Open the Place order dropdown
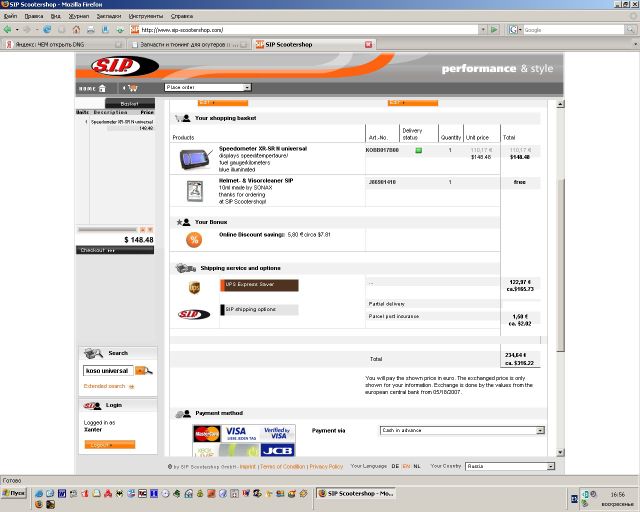 [208, 87]
